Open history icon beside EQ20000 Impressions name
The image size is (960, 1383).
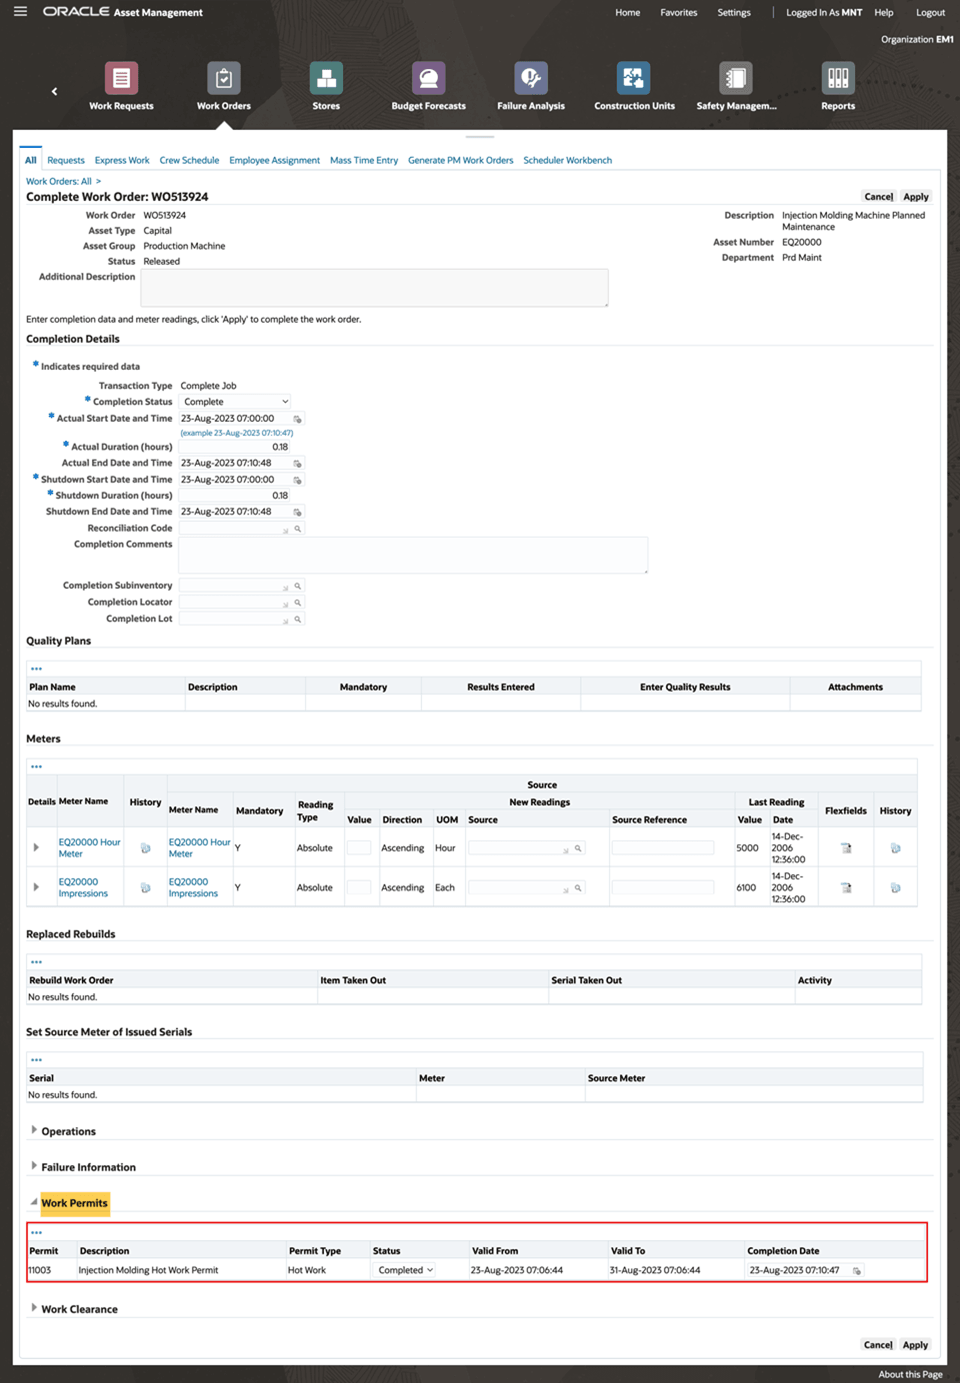point(145,888)
